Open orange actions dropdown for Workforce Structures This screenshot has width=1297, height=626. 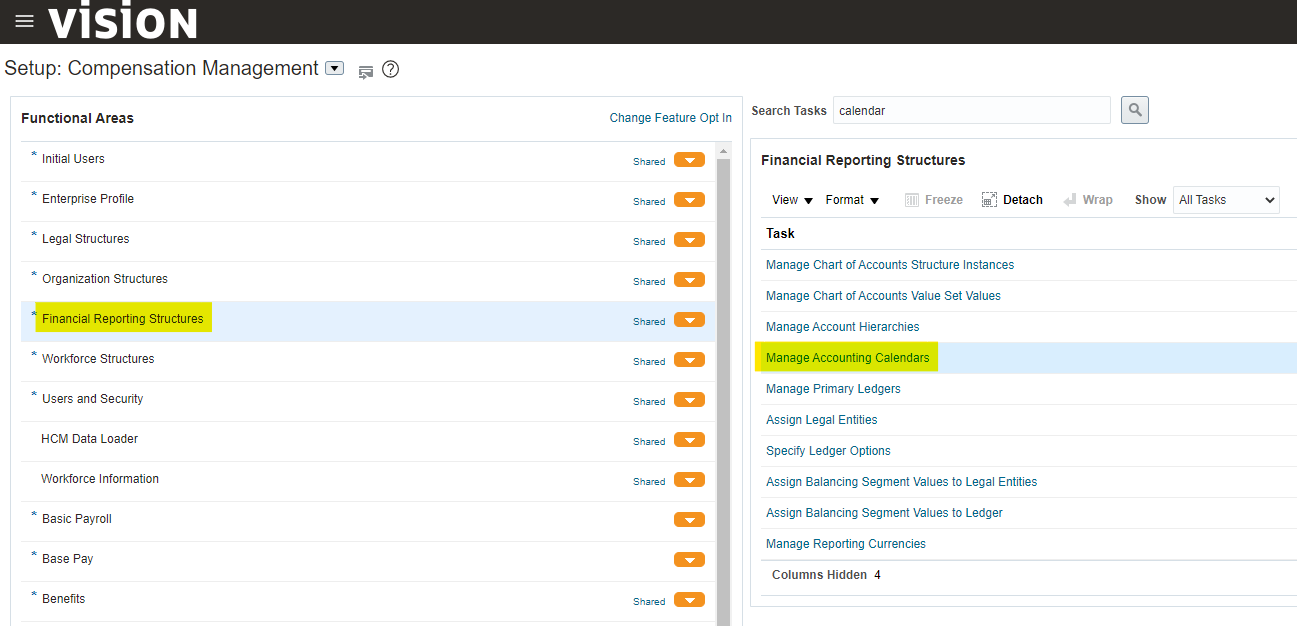pos(689,360)
